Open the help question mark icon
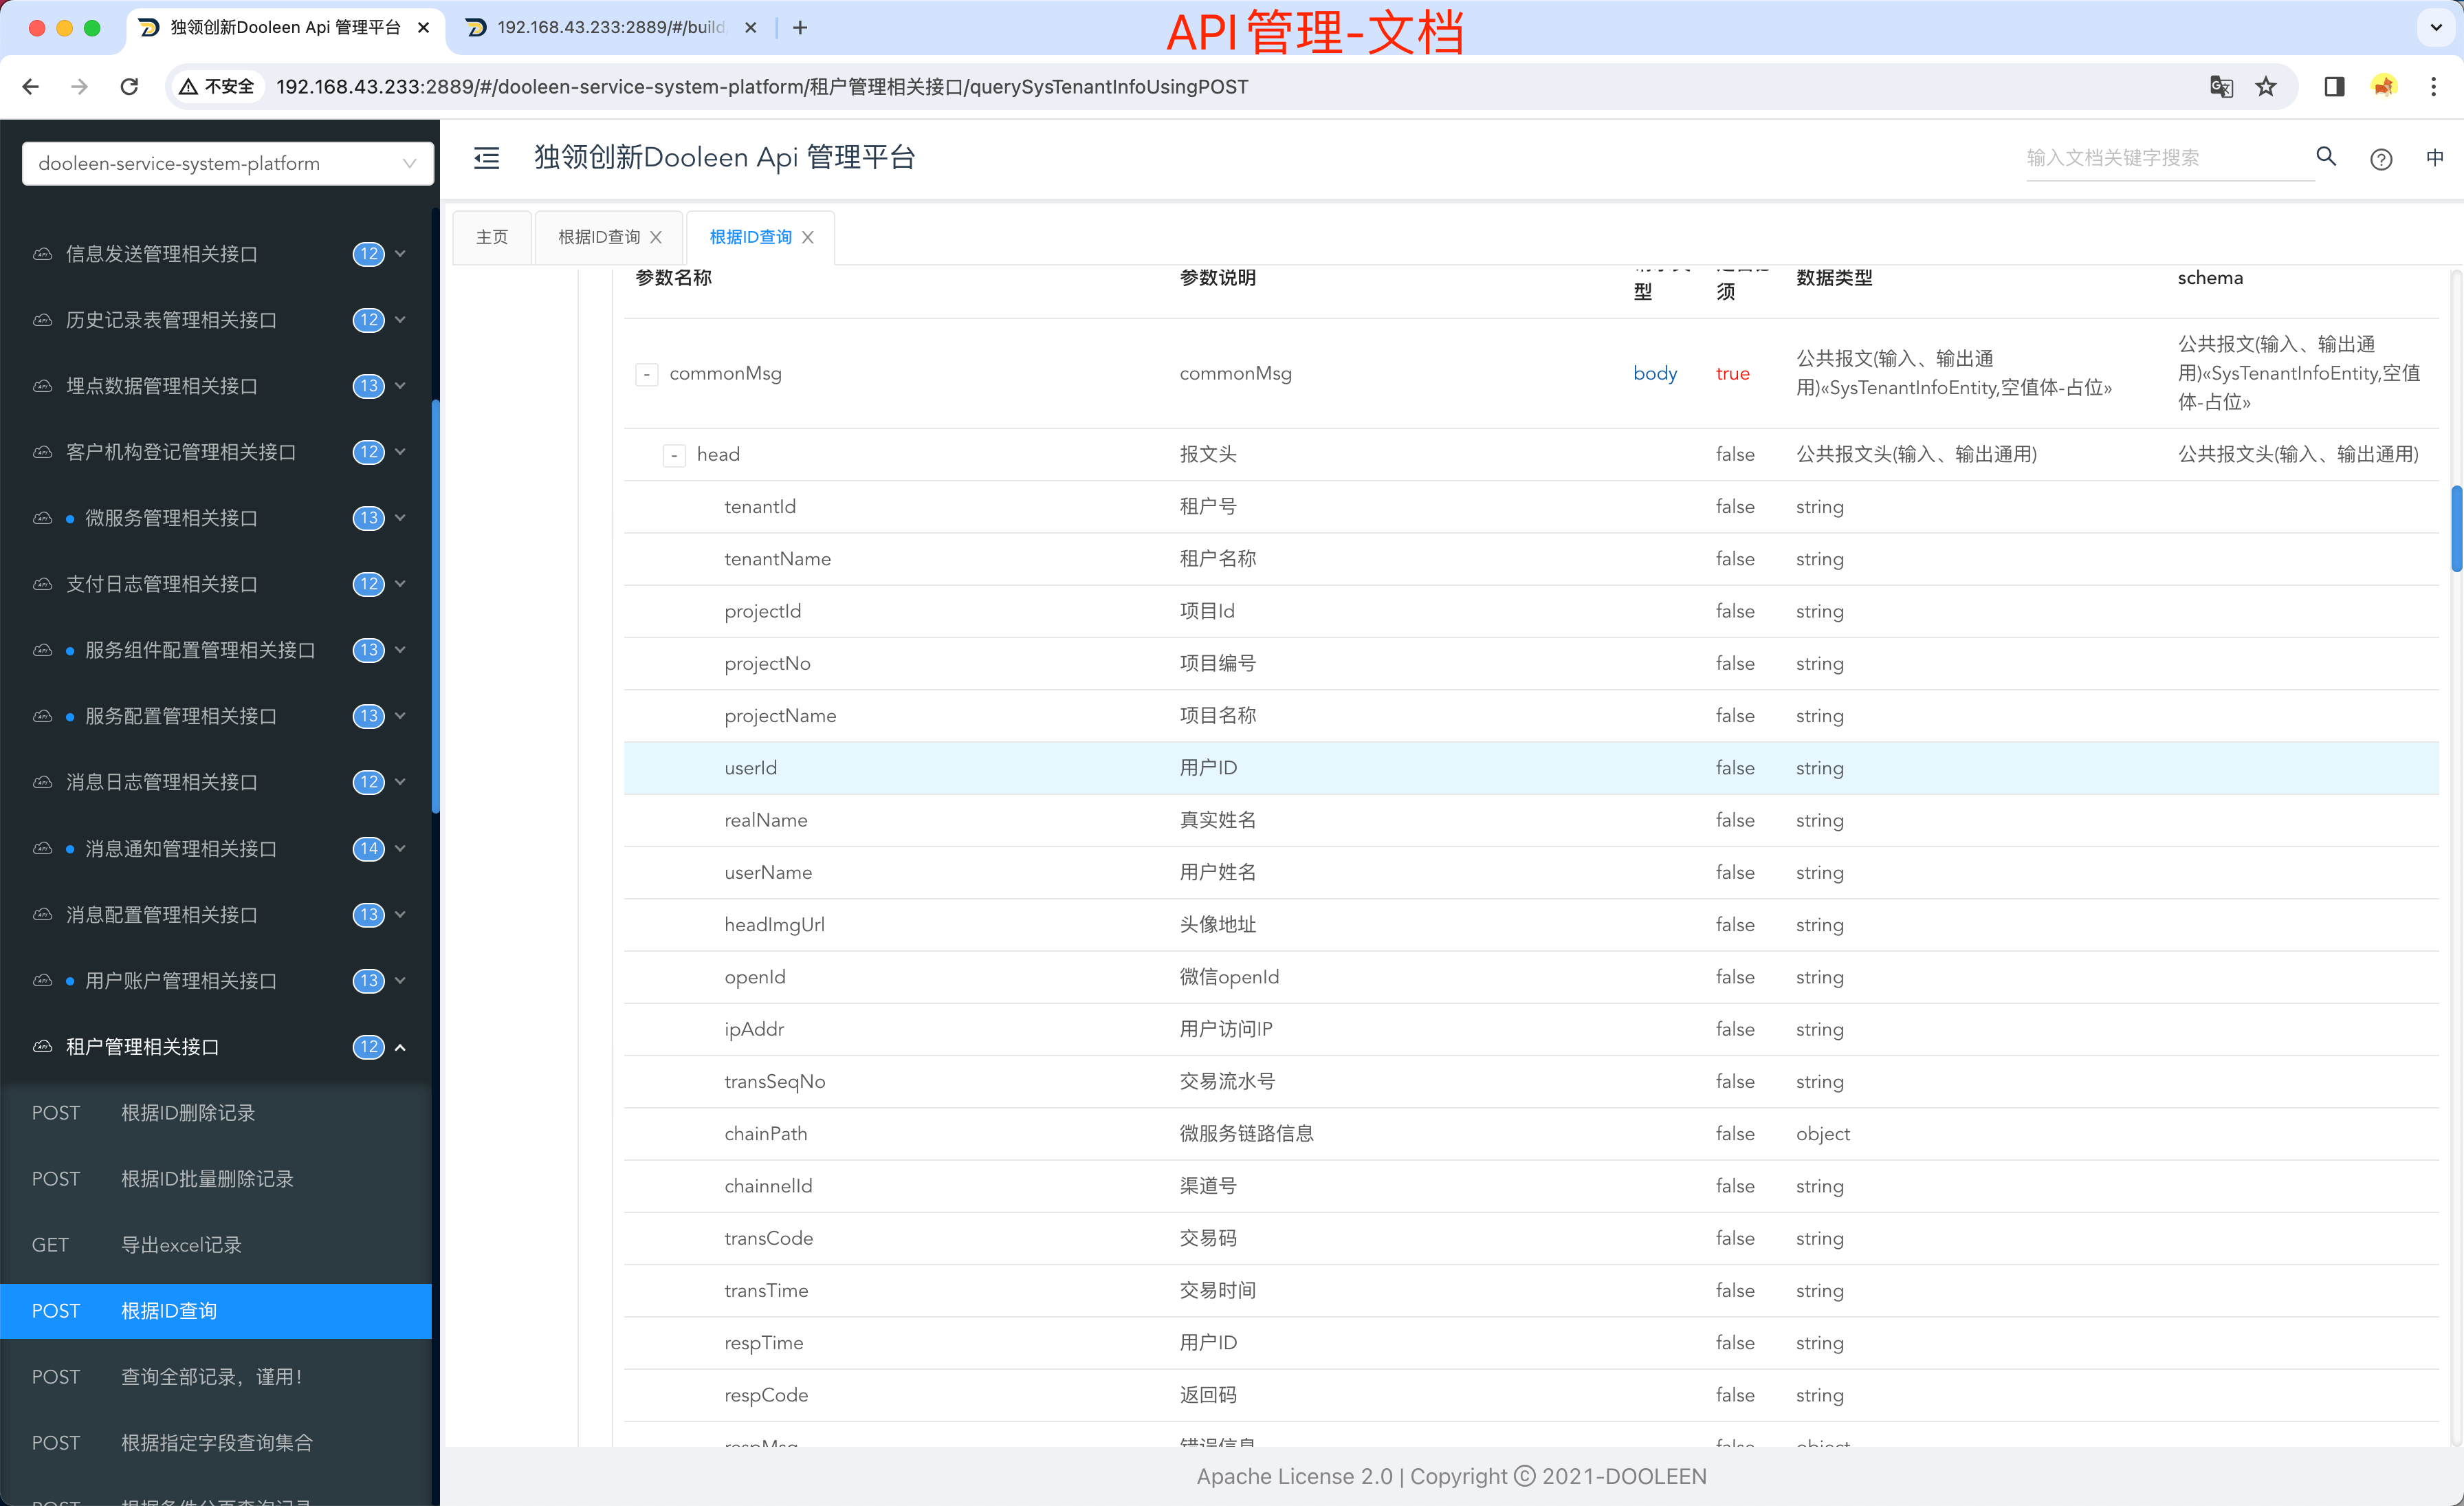The width and height of the screenshot is (2464, 1506). coord(2381,159)
